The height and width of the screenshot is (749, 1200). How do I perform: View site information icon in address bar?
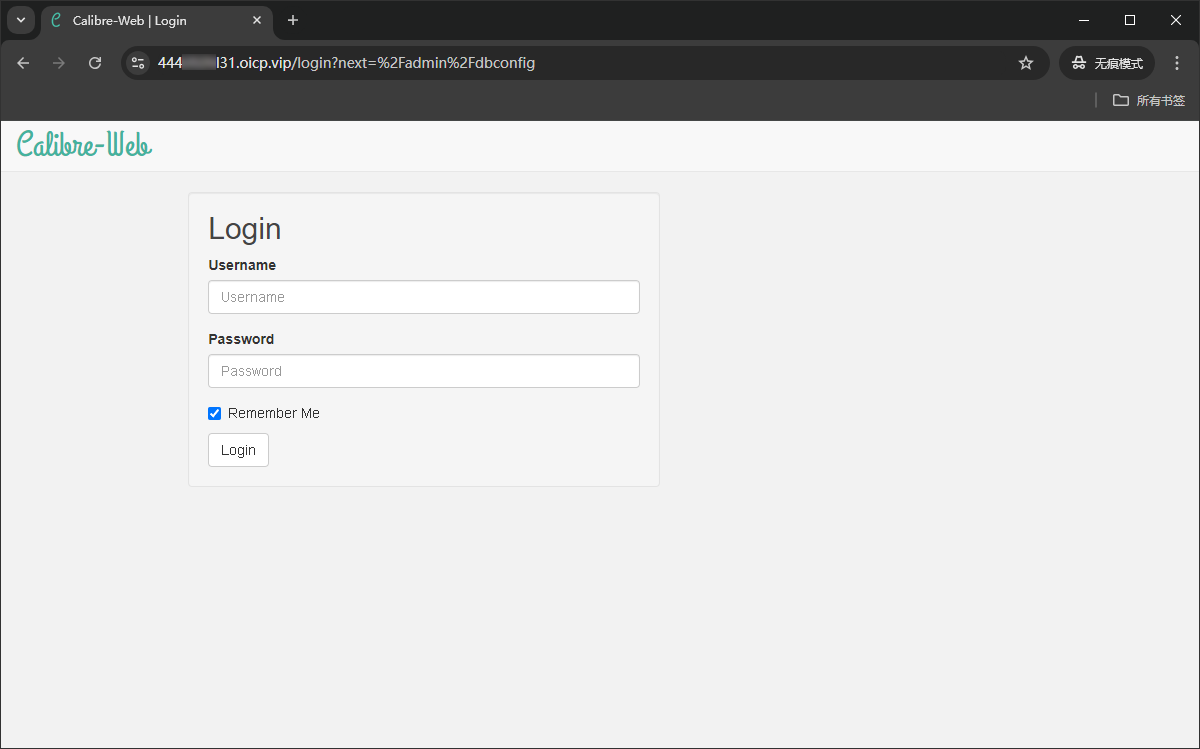[x=138, y=63]
